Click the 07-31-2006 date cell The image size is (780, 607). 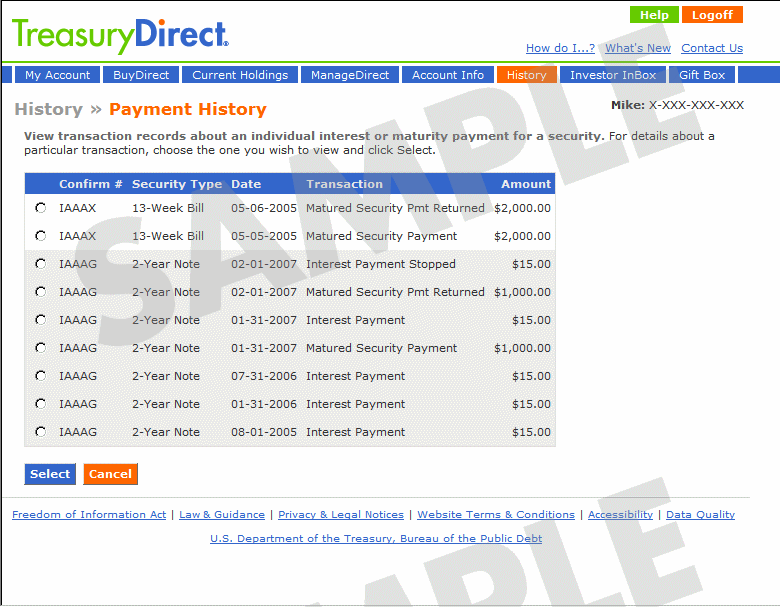264,376
